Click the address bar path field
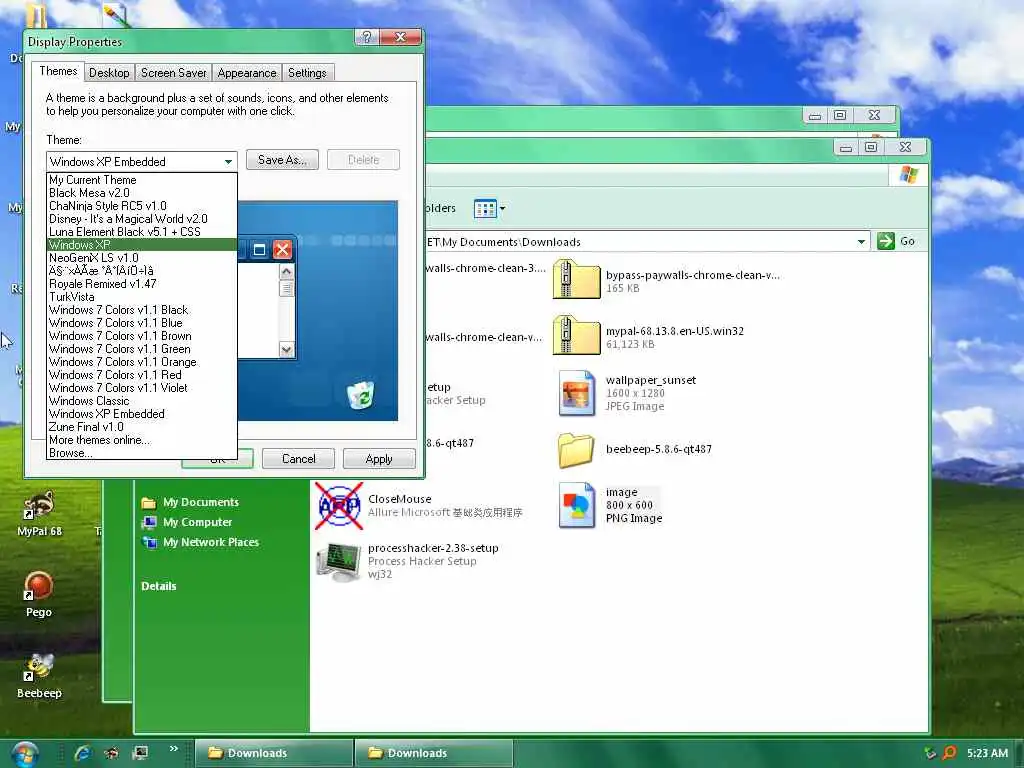This screenshot has height=768, width=1024. tap(640, 242)
